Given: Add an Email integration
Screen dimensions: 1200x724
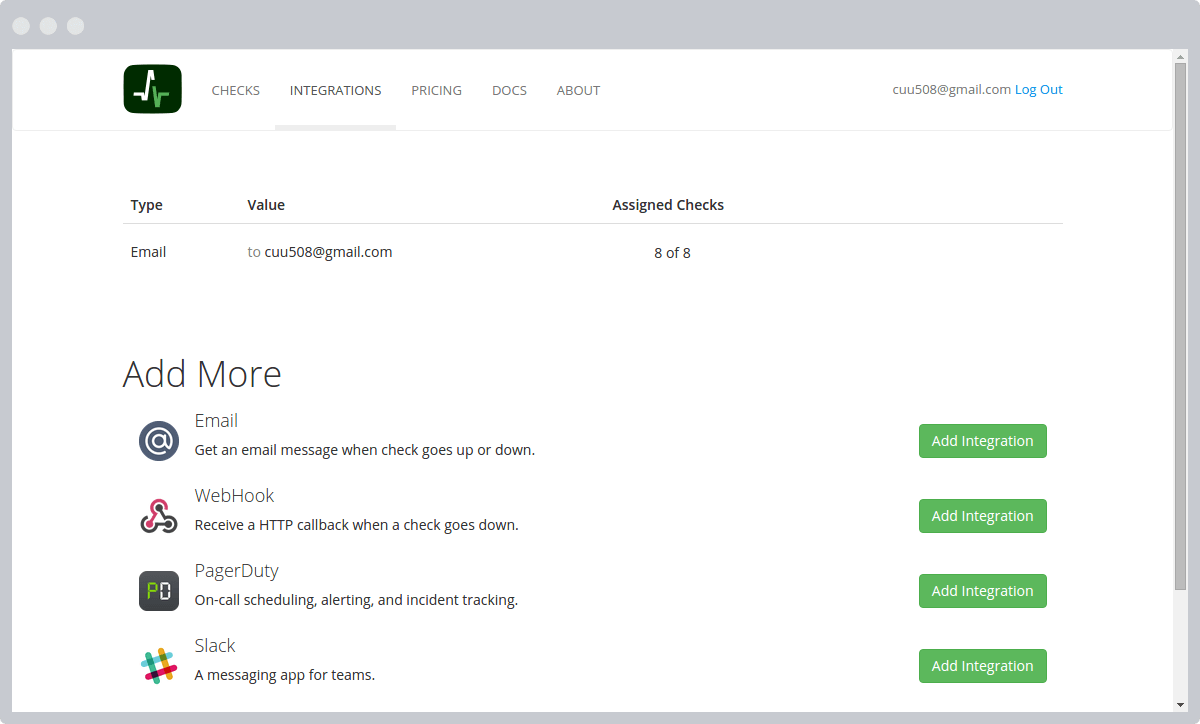Looking at the screenshot, I should pyautogui.click(x=982, y=441).
